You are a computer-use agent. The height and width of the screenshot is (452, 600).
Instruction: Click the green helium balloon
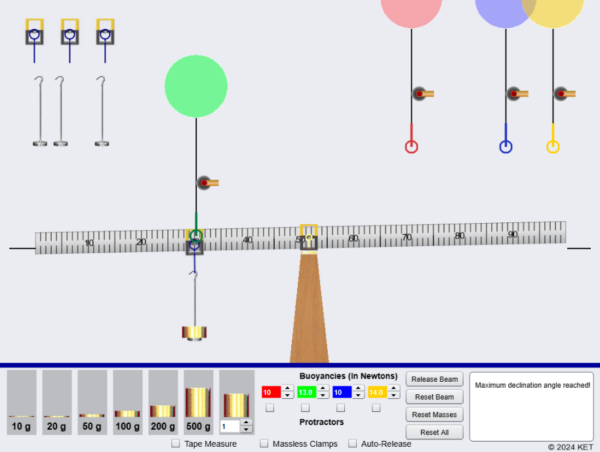196,86
